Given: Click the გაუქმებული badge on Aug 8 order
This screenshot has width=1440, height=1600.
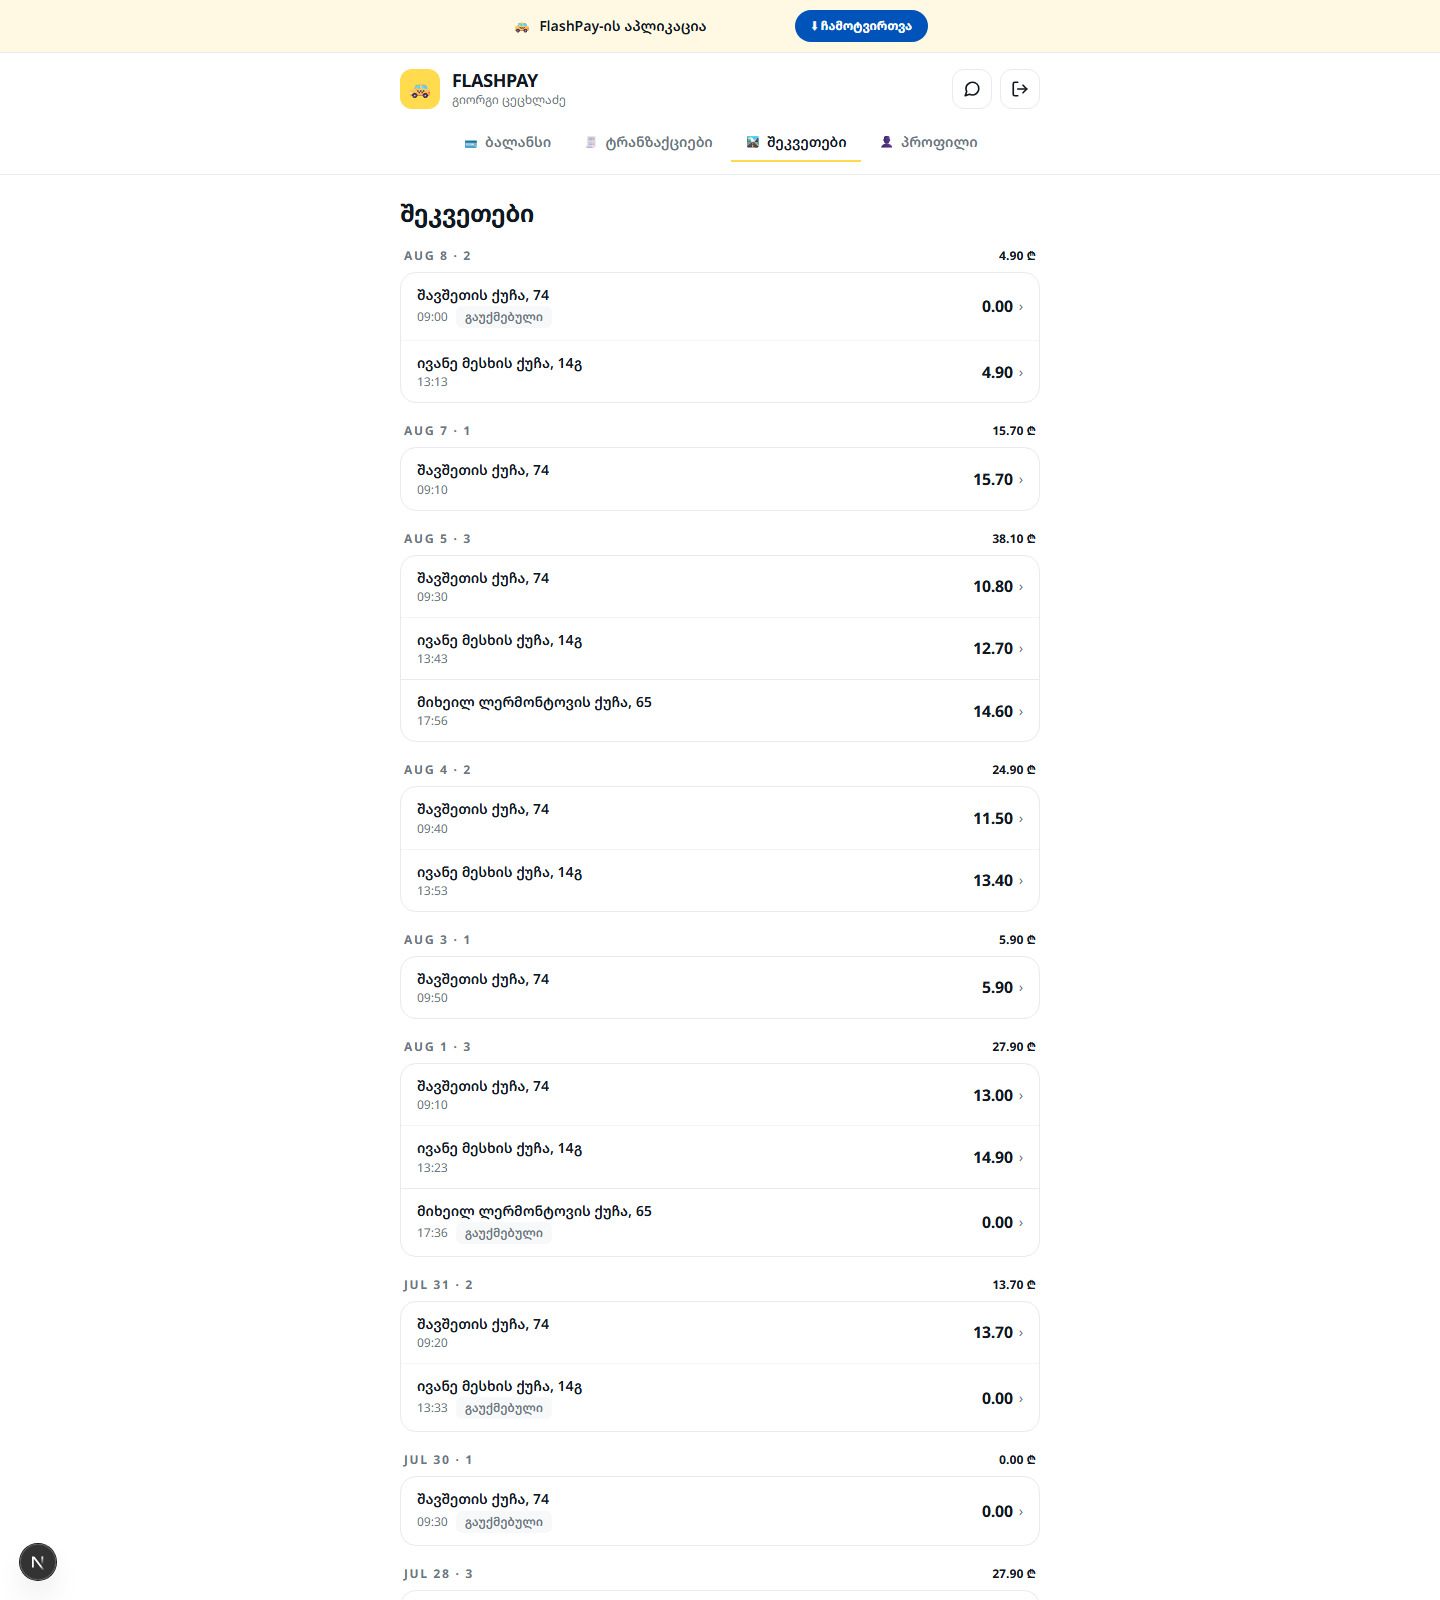Looking at the screenshot, I should [504, 317].
